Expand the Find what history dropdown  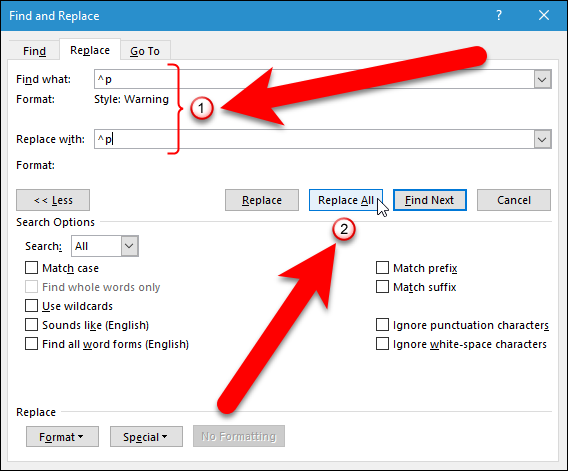pyautogui.click(x=542, y=79)
